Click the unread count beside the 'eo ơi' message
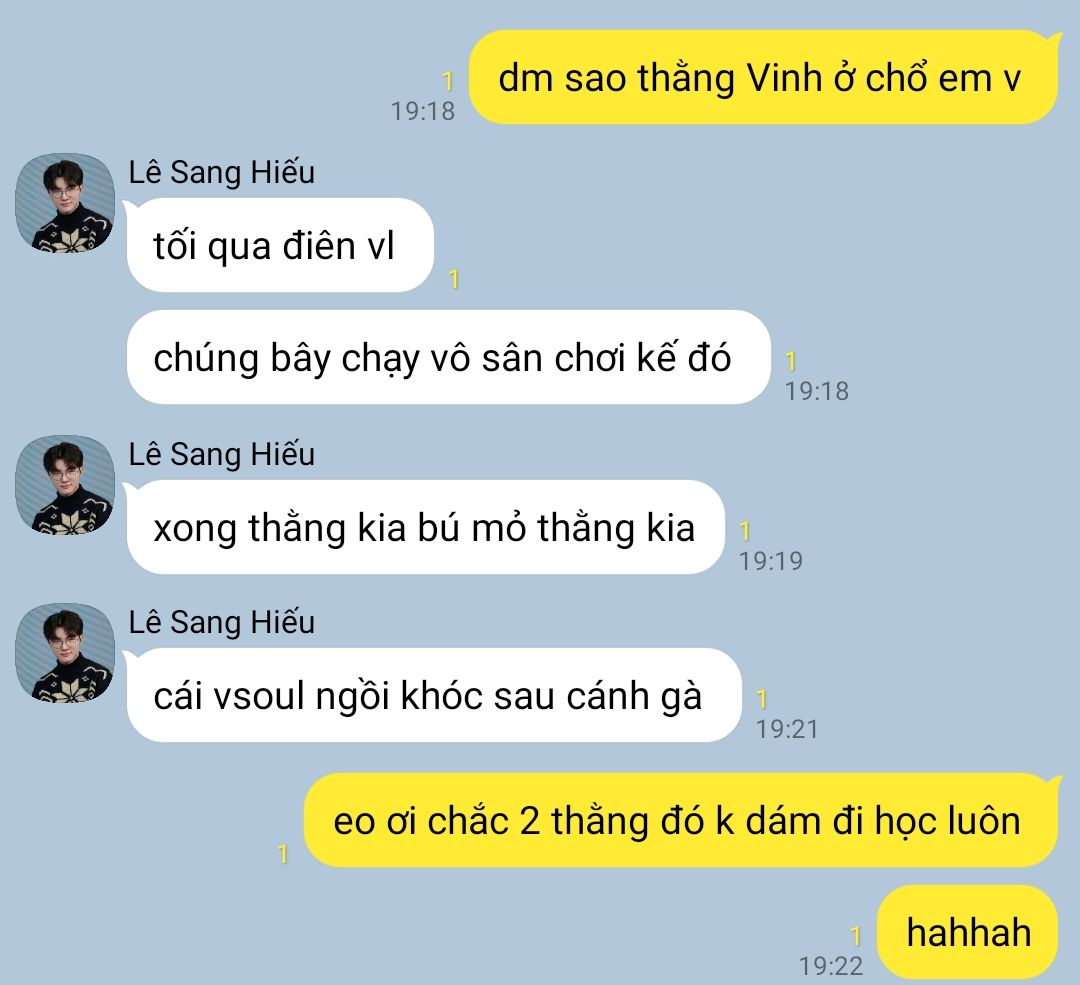Image resolution: width=1080 pixels, height=985 pixels. pyautogui.click(x=282, y=854)
